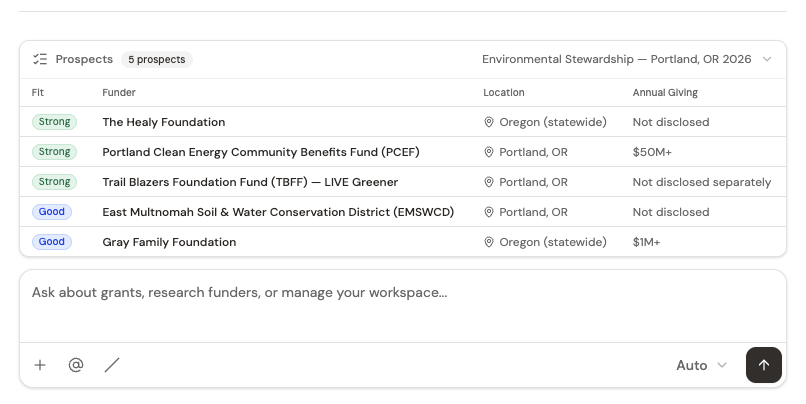
Task: Click 'Portland, OR' in EMSWCD row
Action: click(x=534, y=212)
